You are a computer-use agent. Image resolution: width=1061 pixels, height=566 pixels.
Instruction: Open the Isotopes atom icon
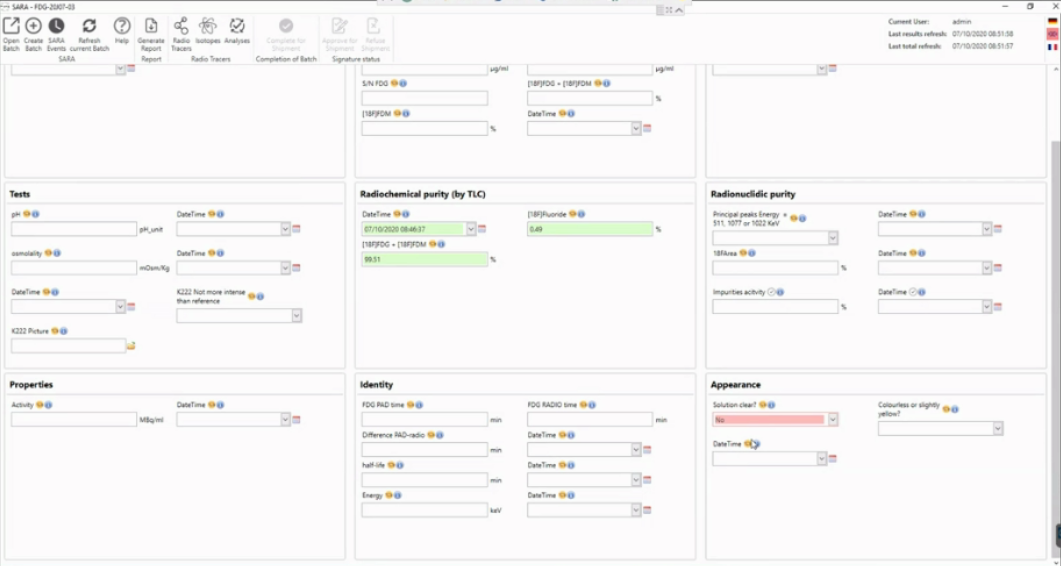208,27
